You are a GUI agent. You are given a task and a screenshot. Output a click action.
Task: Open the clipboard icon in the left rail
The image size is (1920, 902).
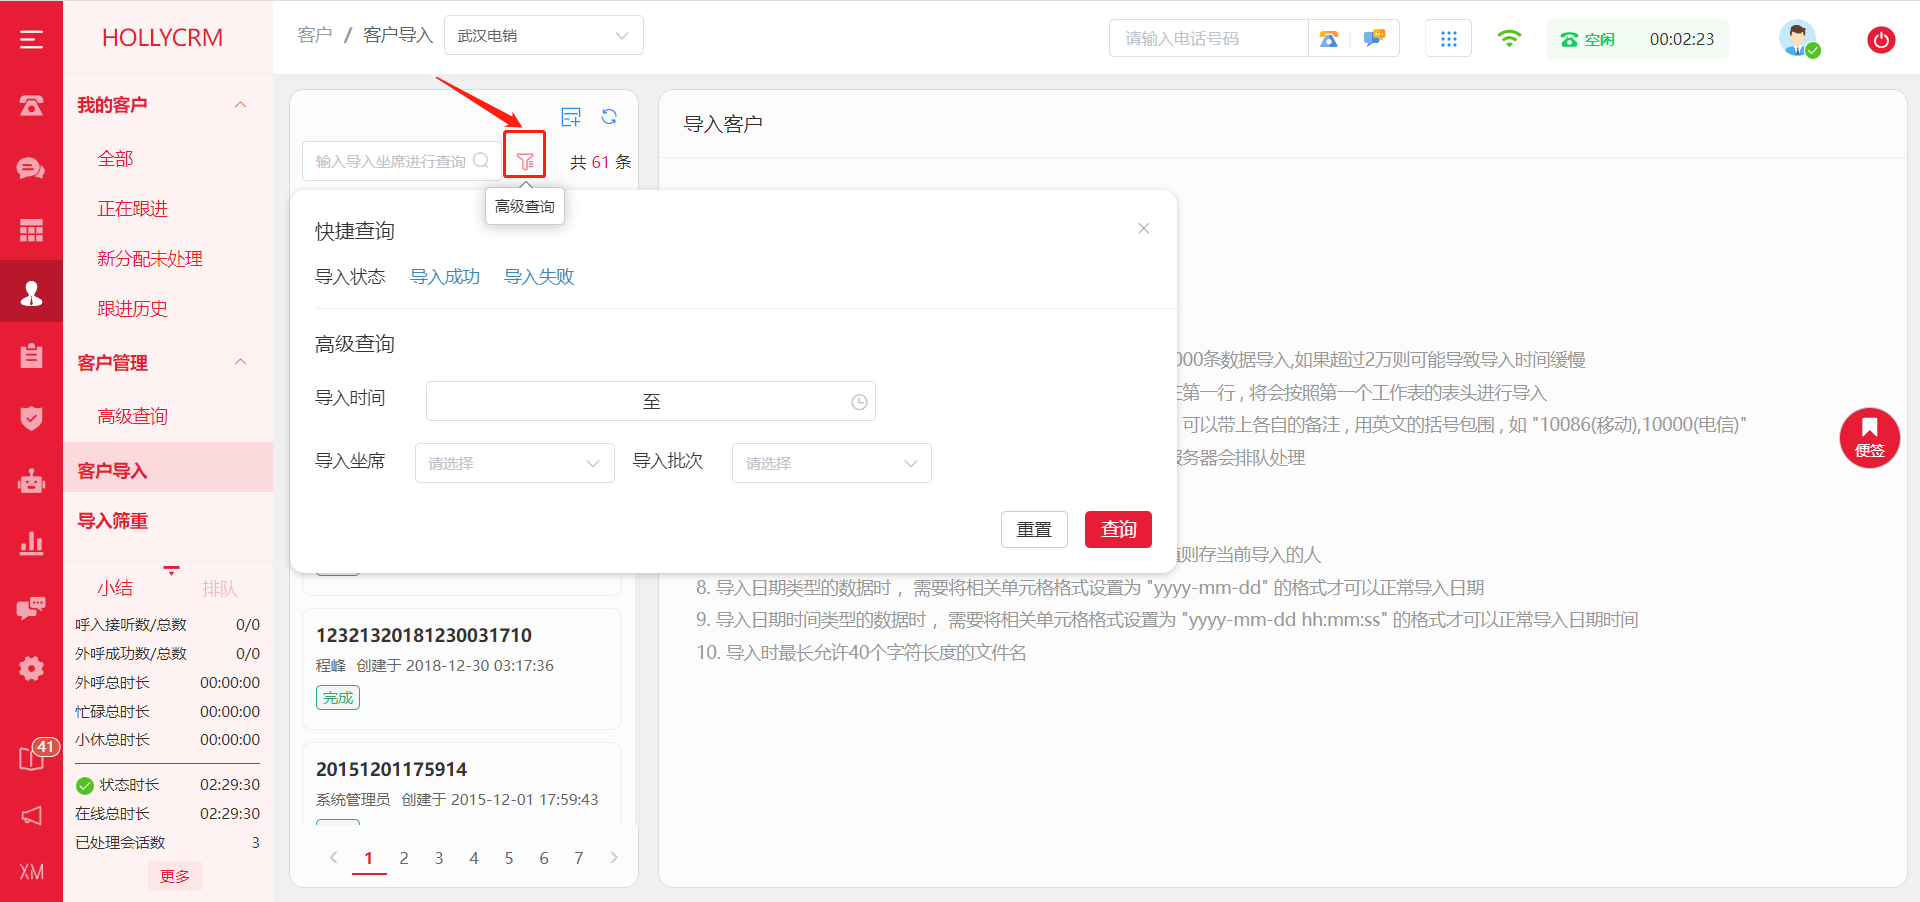point(31,355)
